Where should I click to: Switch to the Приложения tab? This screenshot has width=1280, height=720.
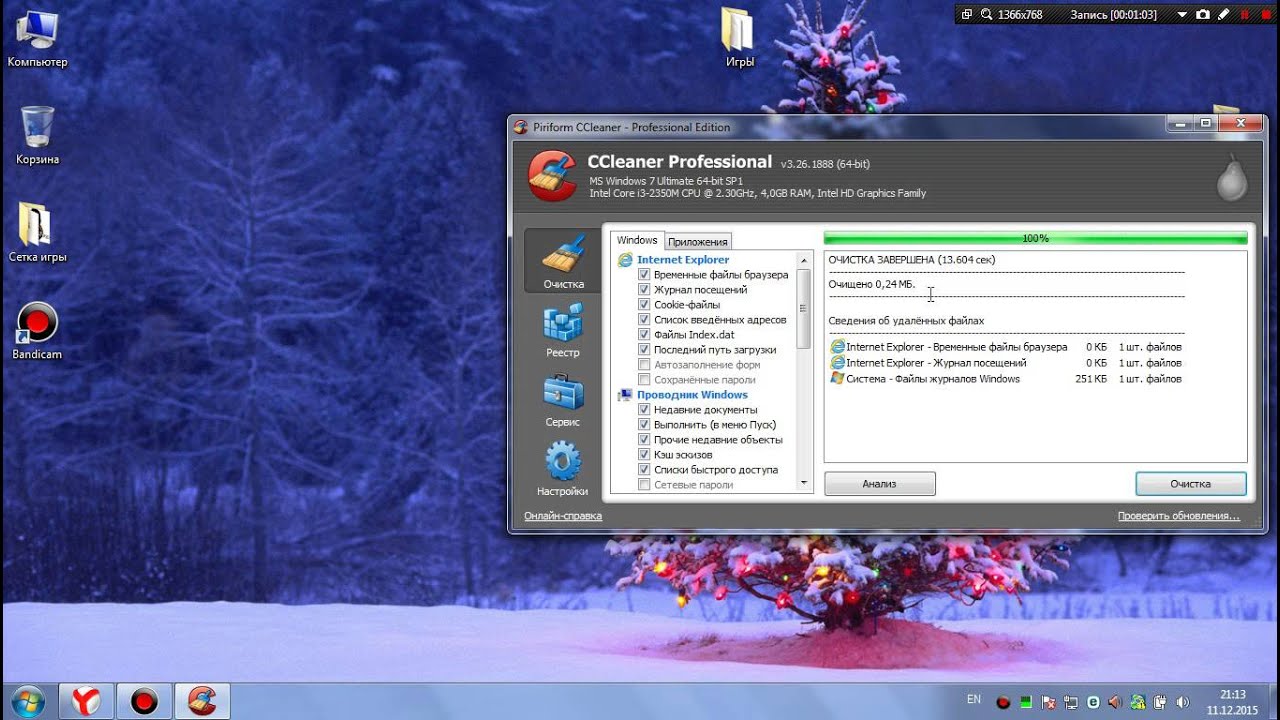pyautogui.click(x=698, y=241)
